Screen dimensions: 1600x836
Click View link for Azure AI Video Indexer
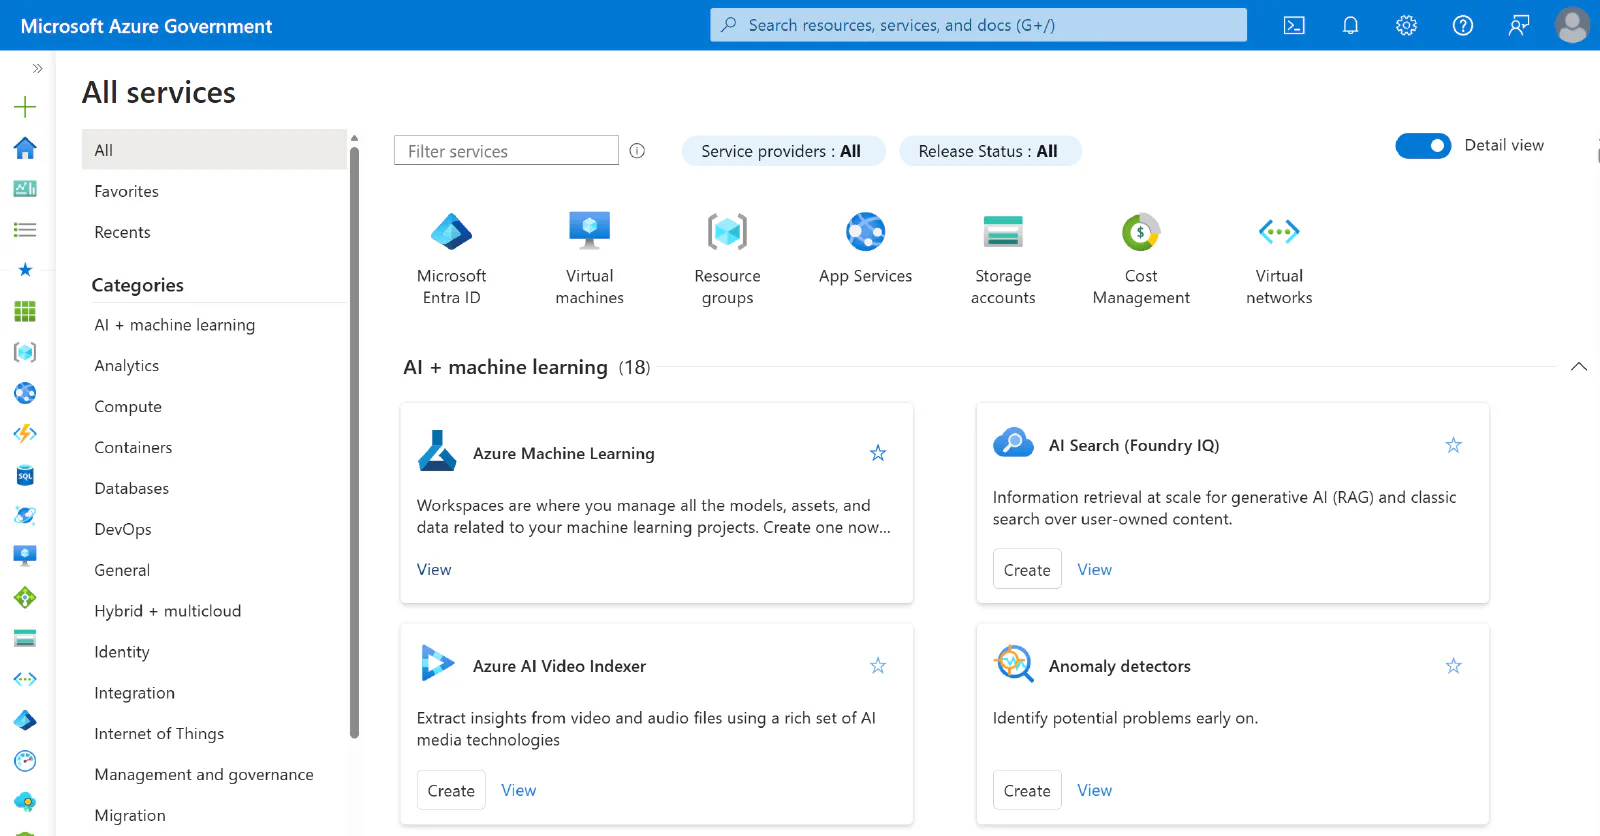click(518, 790)
